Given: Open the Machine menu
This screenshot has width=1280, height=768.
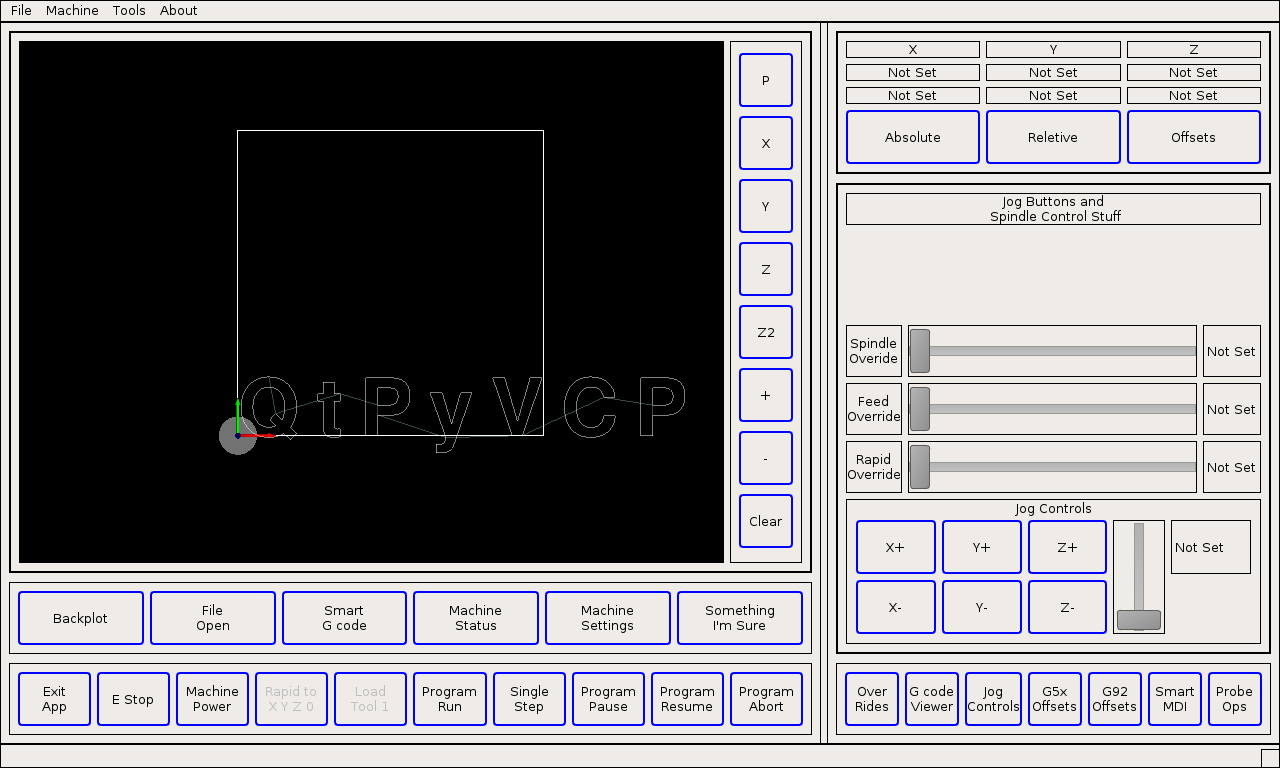Looking at the screenshot, I should pyautogui.click(x=72, y=10).
